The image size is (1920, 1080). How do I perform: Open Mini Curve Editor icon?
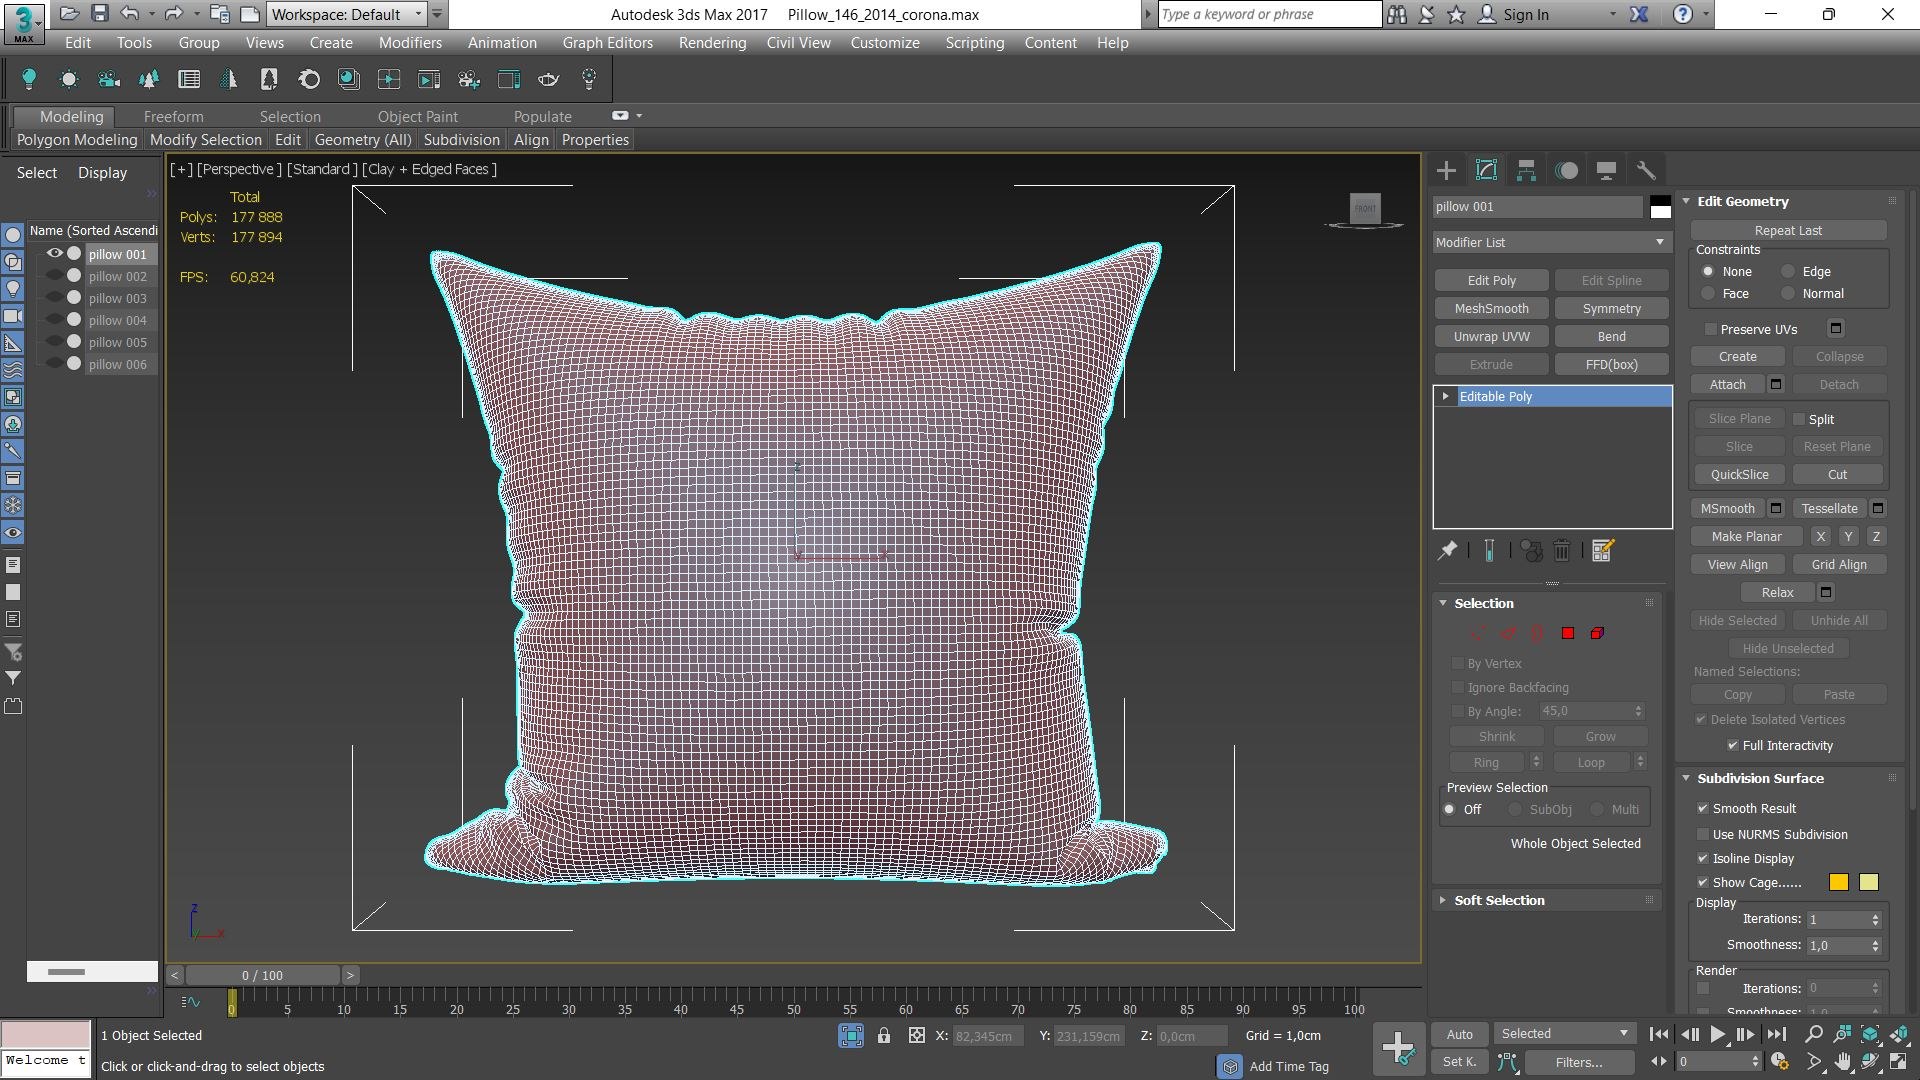click(190, 1001)
